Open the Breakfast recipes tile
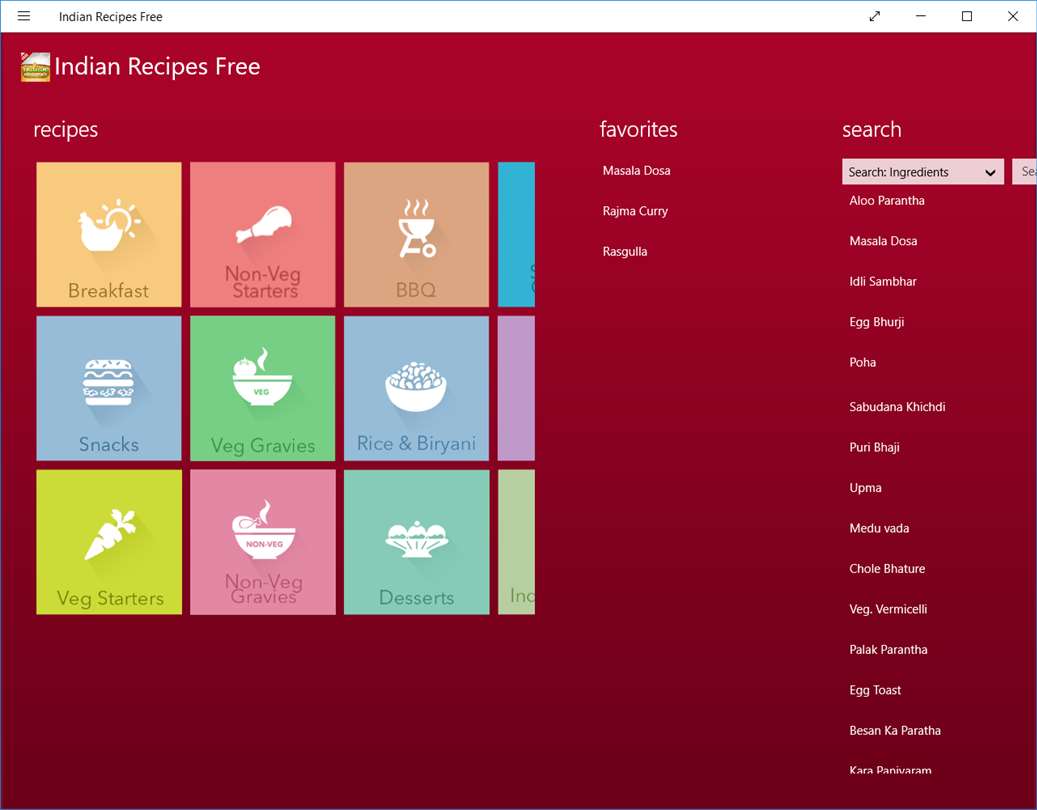This screenshot has height=810, width=1037. [108, 234]
